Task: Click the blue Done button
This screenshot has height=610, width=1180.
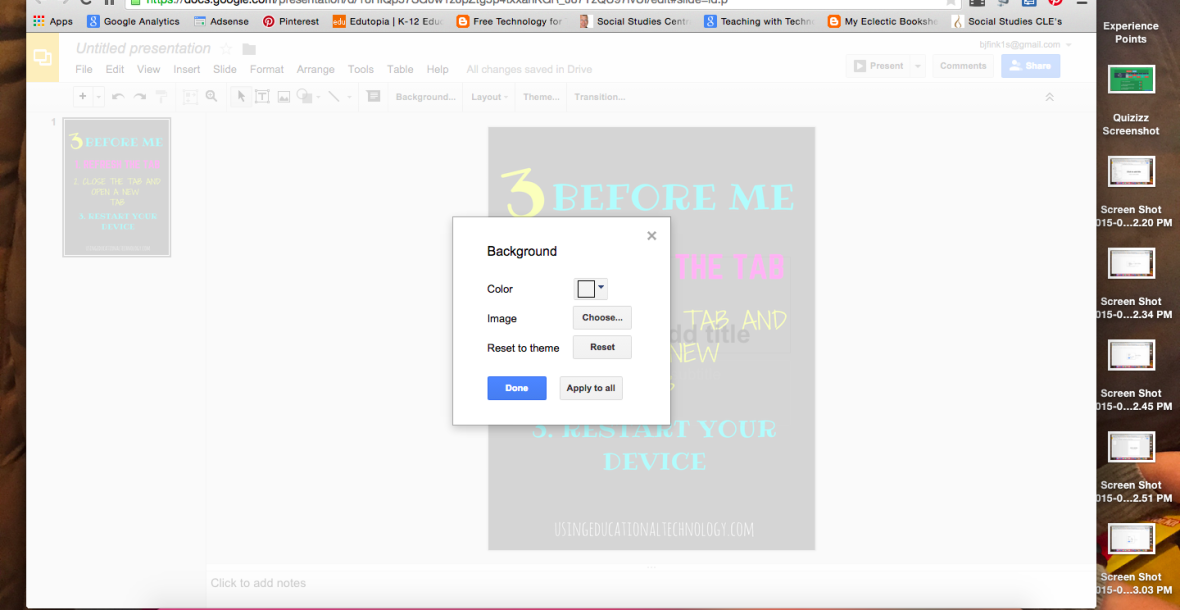Action: (x=517, y=388)
